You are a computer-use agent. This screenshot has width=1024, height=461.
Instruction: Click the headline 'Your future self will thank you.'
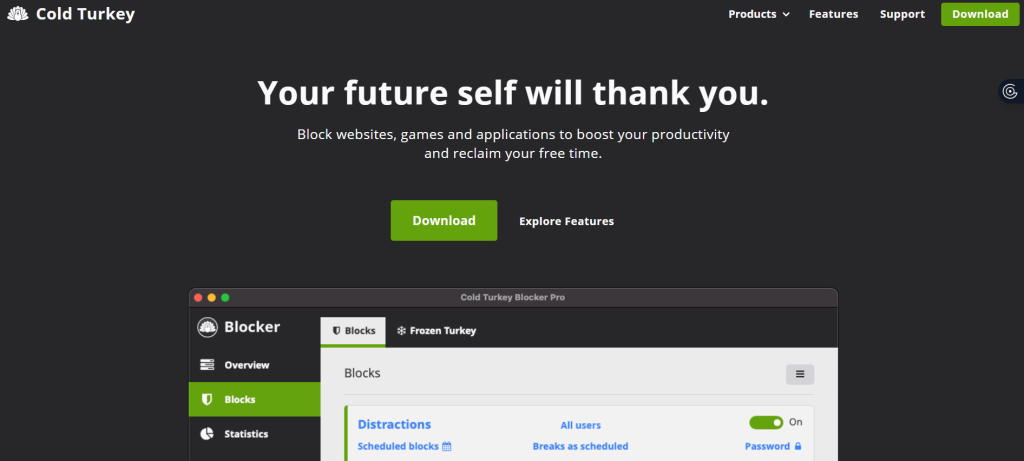pyautogui.click(x=513, y=93)
